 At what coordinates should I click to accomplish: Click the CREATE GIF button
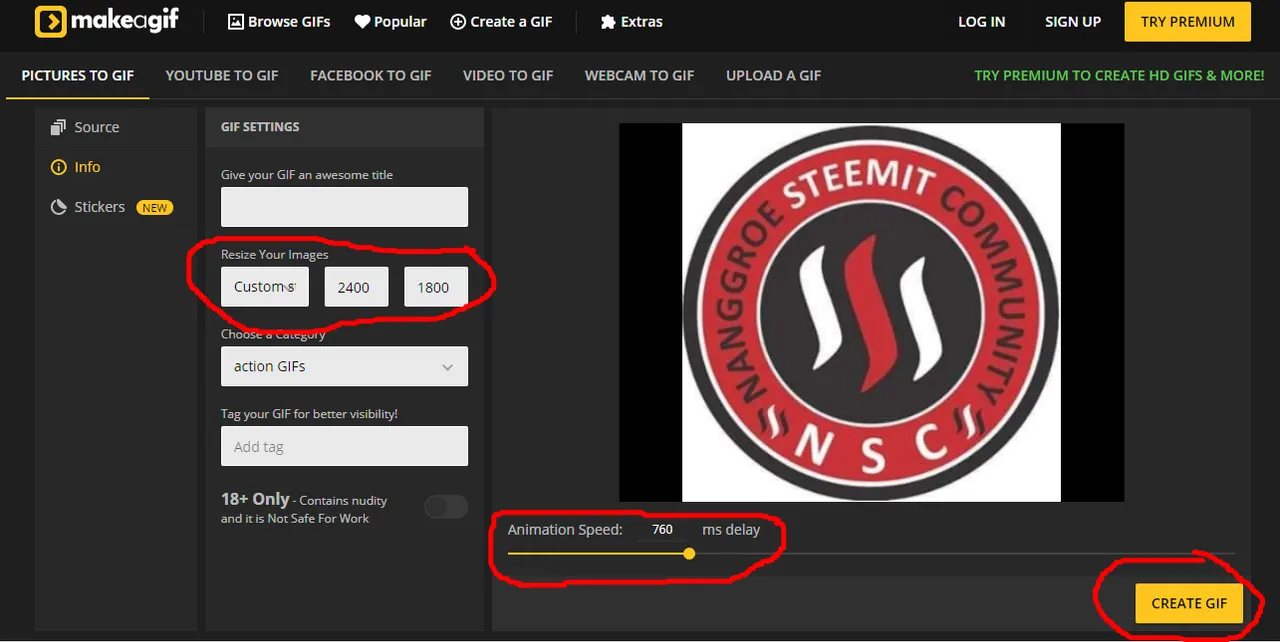pyautogui.click(x=1189, y=603)
